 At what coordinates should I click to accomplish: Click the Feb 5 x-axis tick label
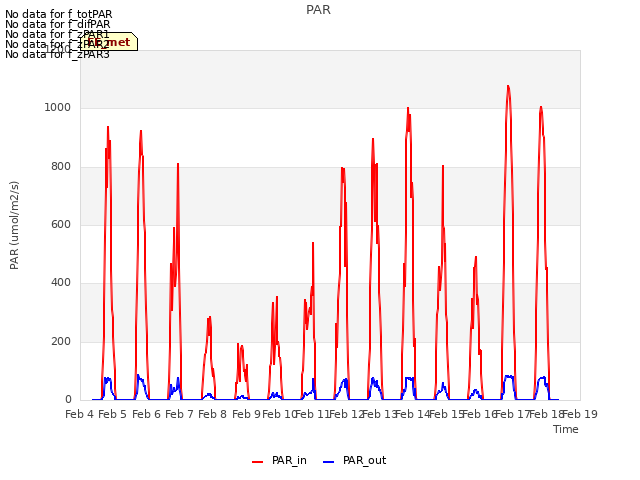[113, 414]
